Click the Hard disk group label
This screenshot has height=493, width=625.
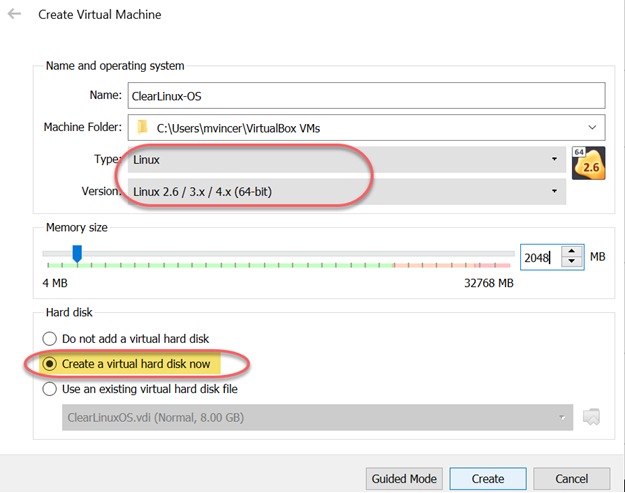69,312
